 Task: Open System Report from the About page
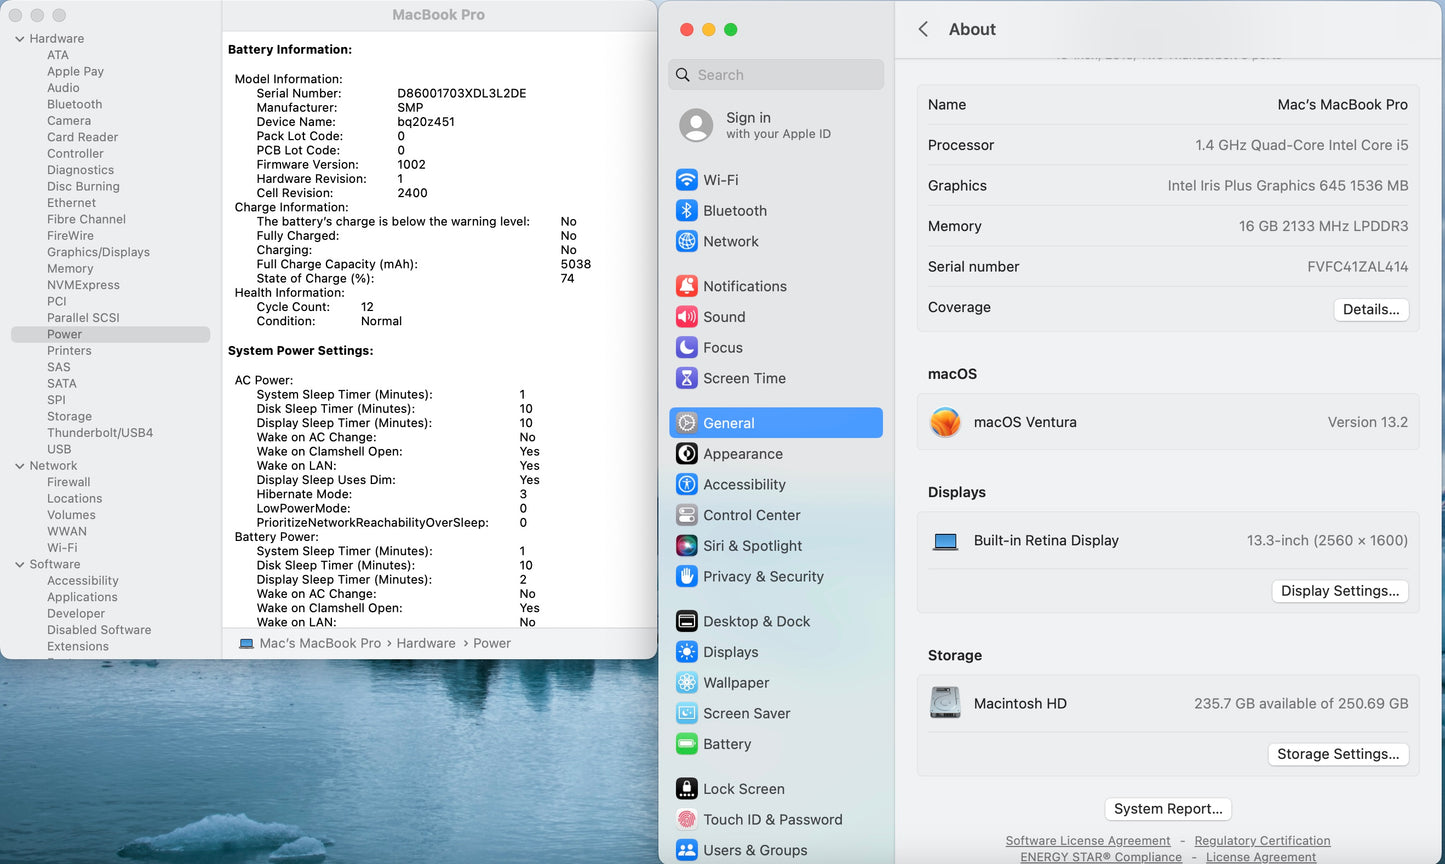click(1167, 809)
